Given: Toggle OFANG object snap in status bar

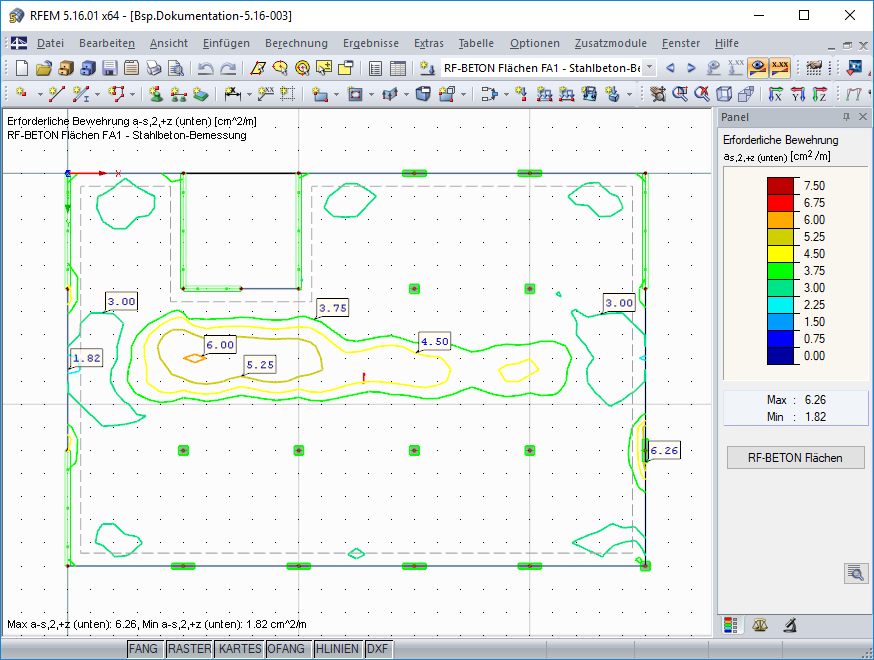Looking at the screenshot, I should [x=286, y=649].
